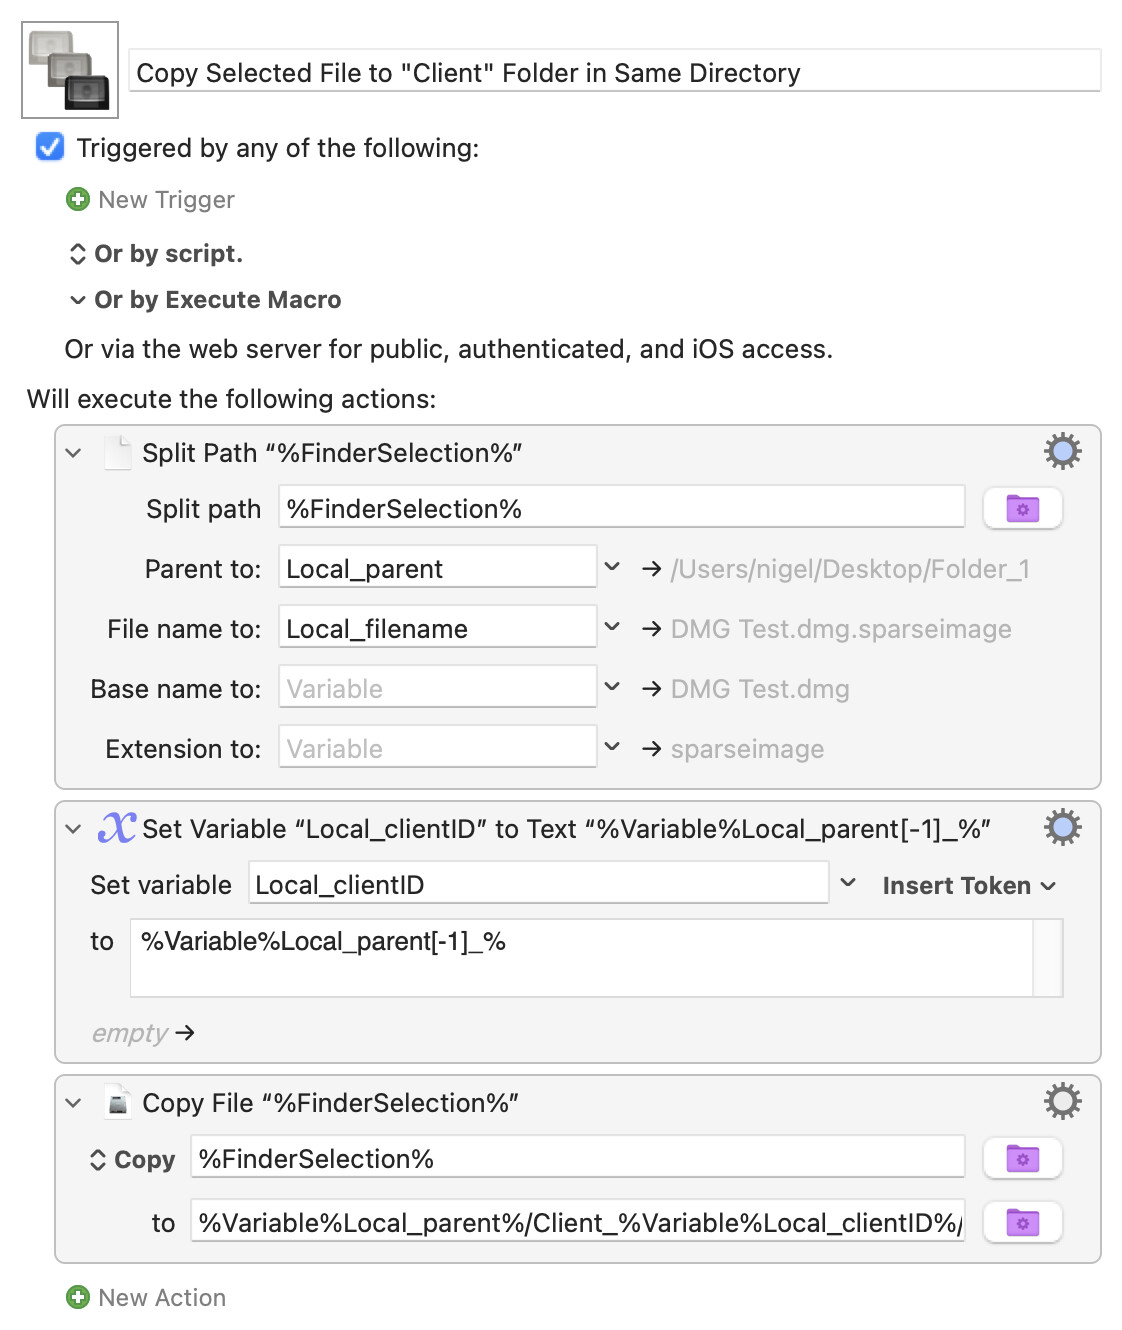Open gear menu for Copy File action
Screen dimensions: 1122x1330
click(x=1062, y=1102)
